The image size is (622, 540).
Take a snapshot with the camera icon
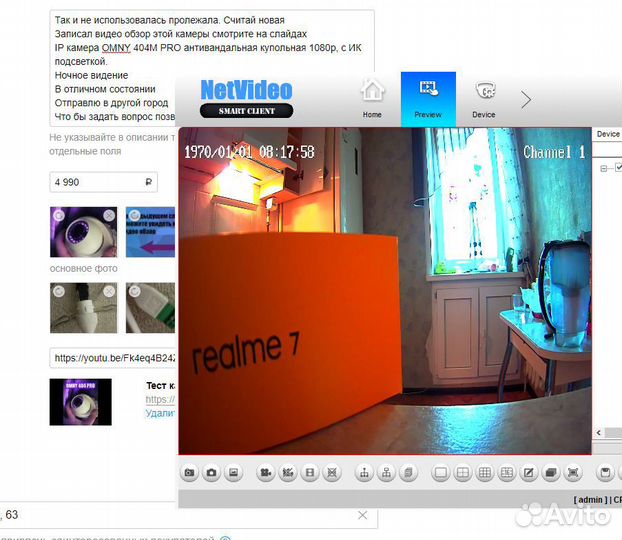[x=211, y=472]
